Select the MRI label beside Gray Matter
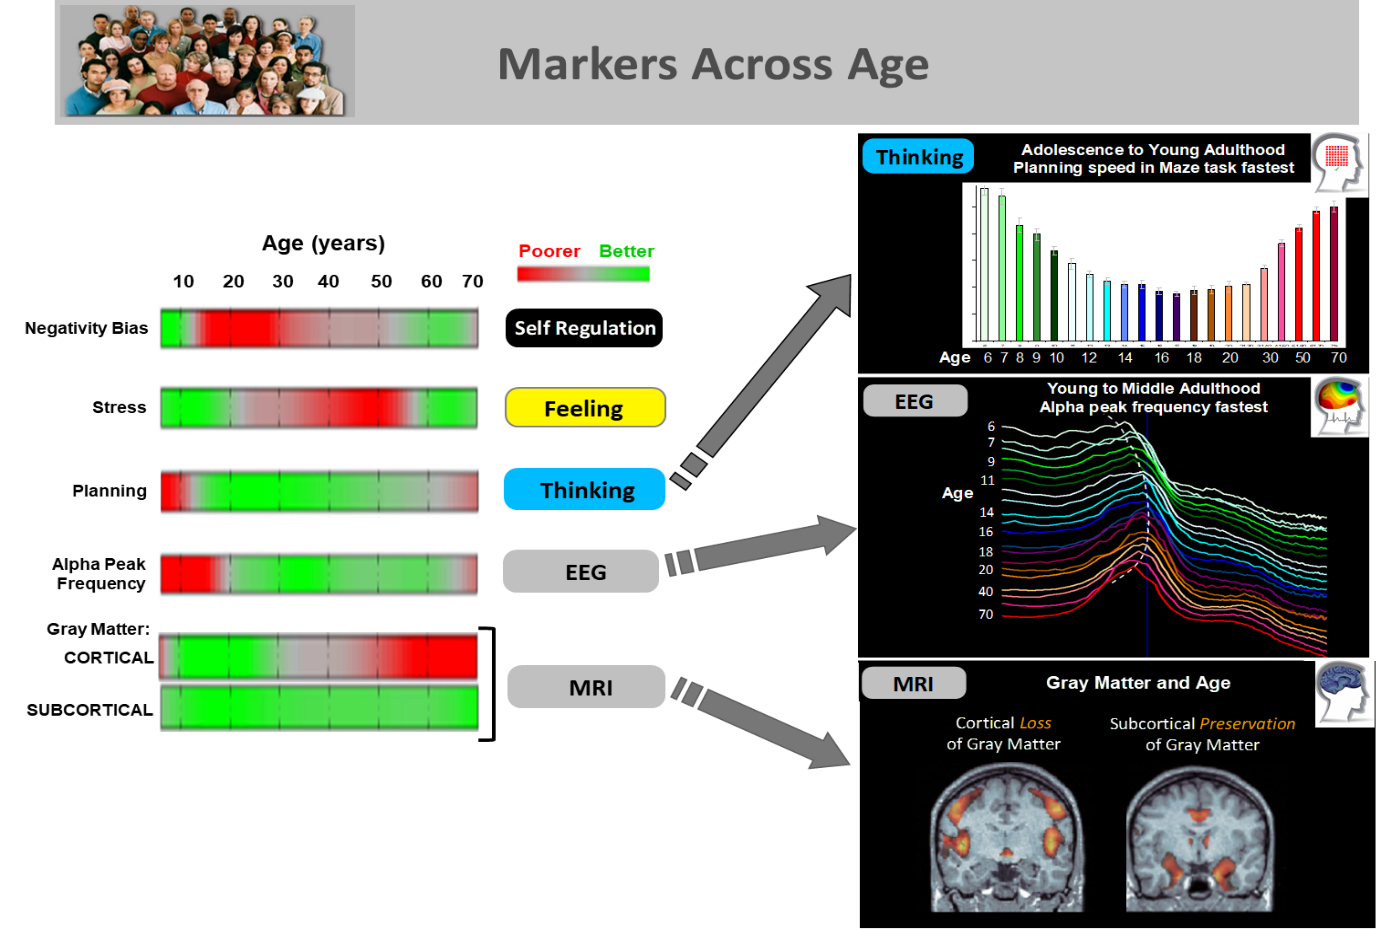This screenshot has height=929, width=1381. click(914, 684)
